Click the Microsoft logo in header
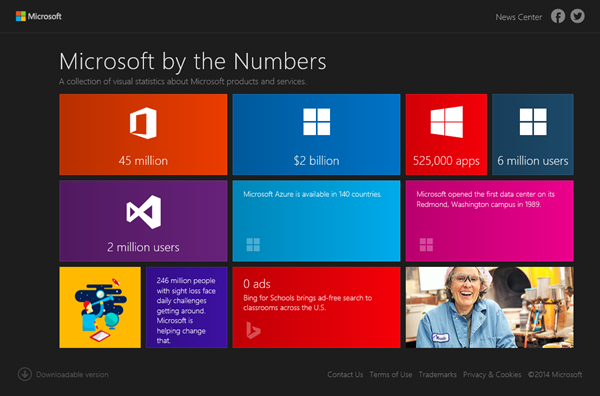This screenshot has width=600, height=396. tap(38, 16)
